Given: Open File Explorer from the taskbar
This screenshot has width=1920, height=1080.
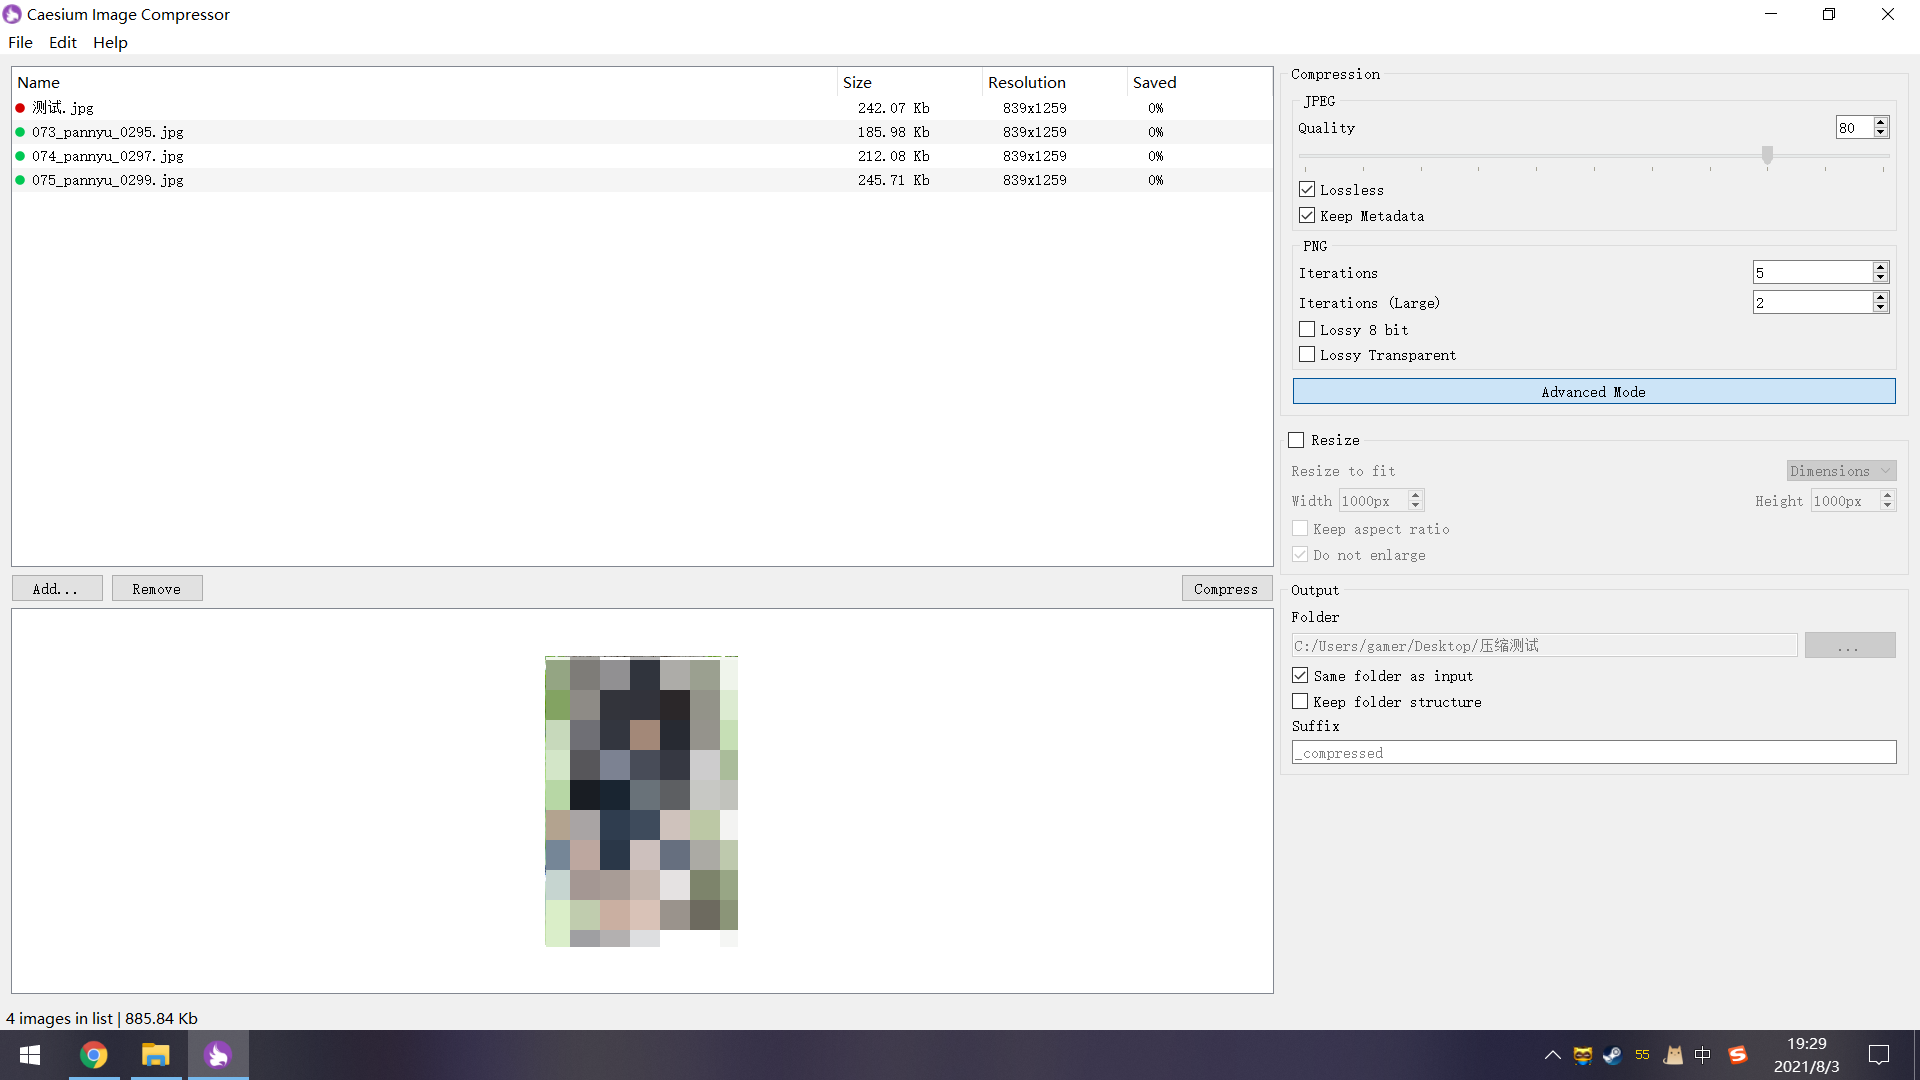Looking at the screenshot, I should point(155,1055).
